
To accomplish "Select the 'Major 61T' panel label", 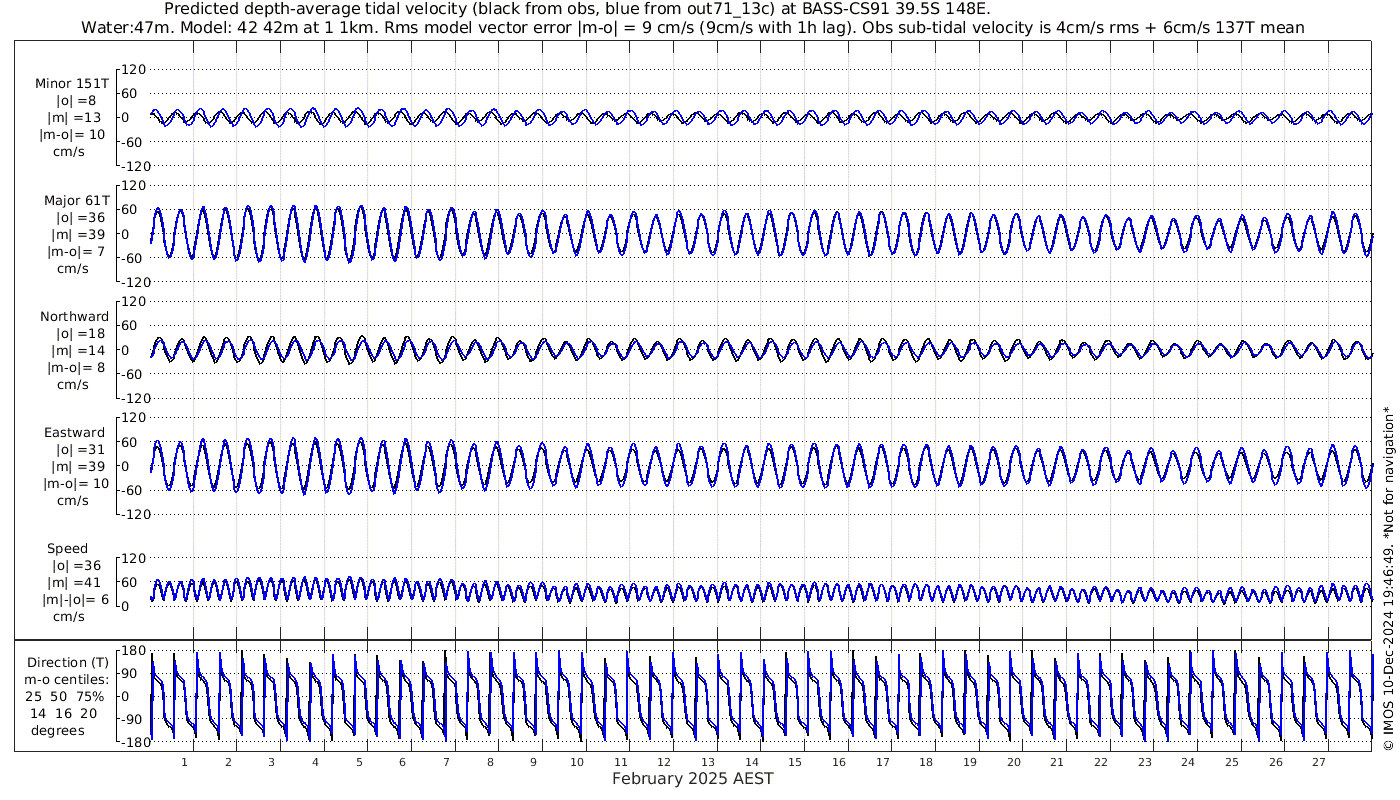I will click(x=76, y=200).
